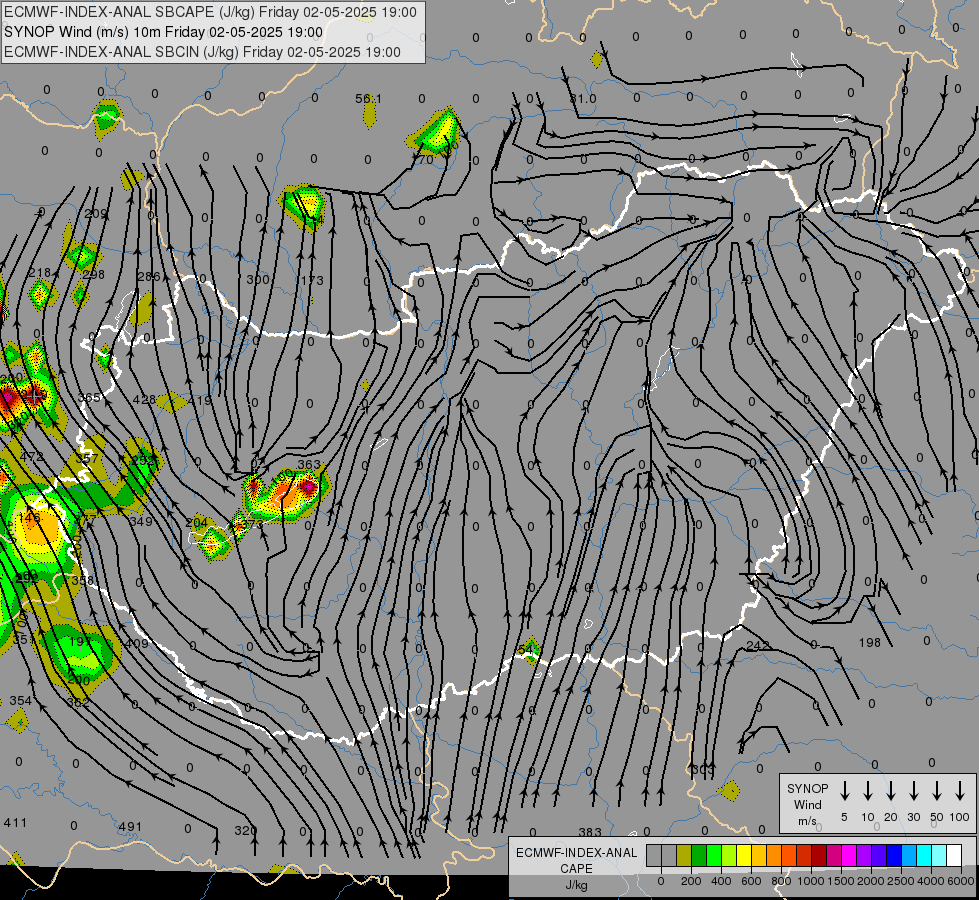Click the map value 365
Viewport: 979px width, 900px height.
coord(89,397)
